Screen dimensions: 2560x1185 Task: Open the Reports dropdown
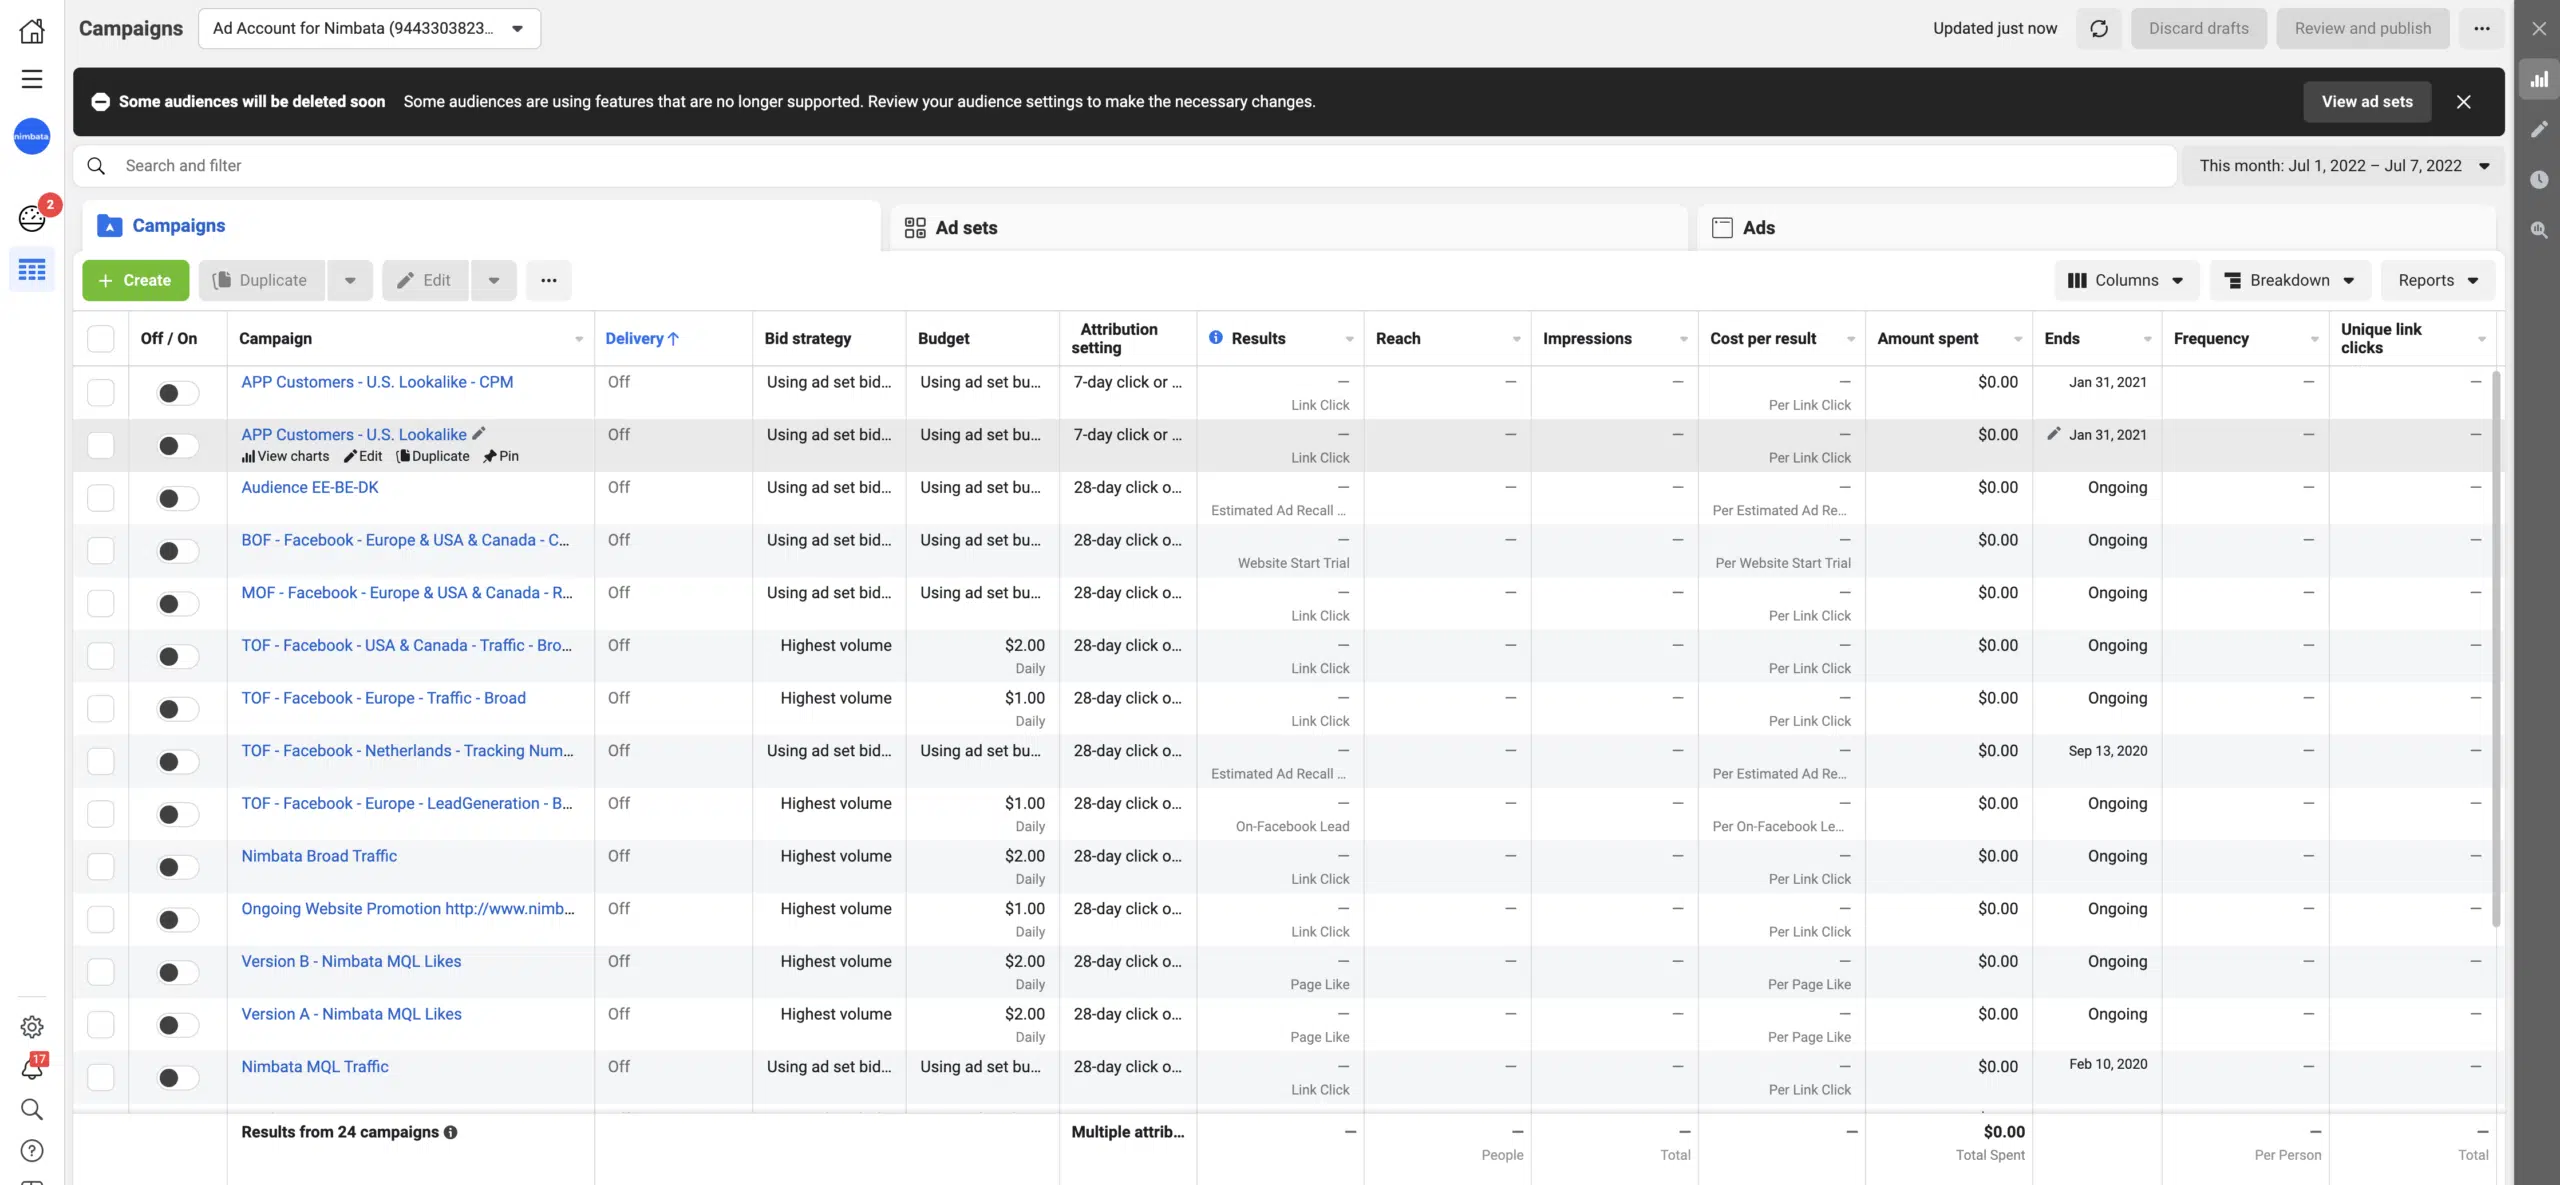[2438, 280]
